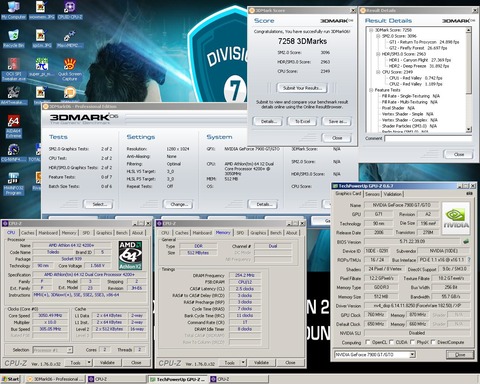Viewport: 480px width, 384px height.
Task: Open Bench tab in Memory CPU-Z window
Action: tap(276, 233)
